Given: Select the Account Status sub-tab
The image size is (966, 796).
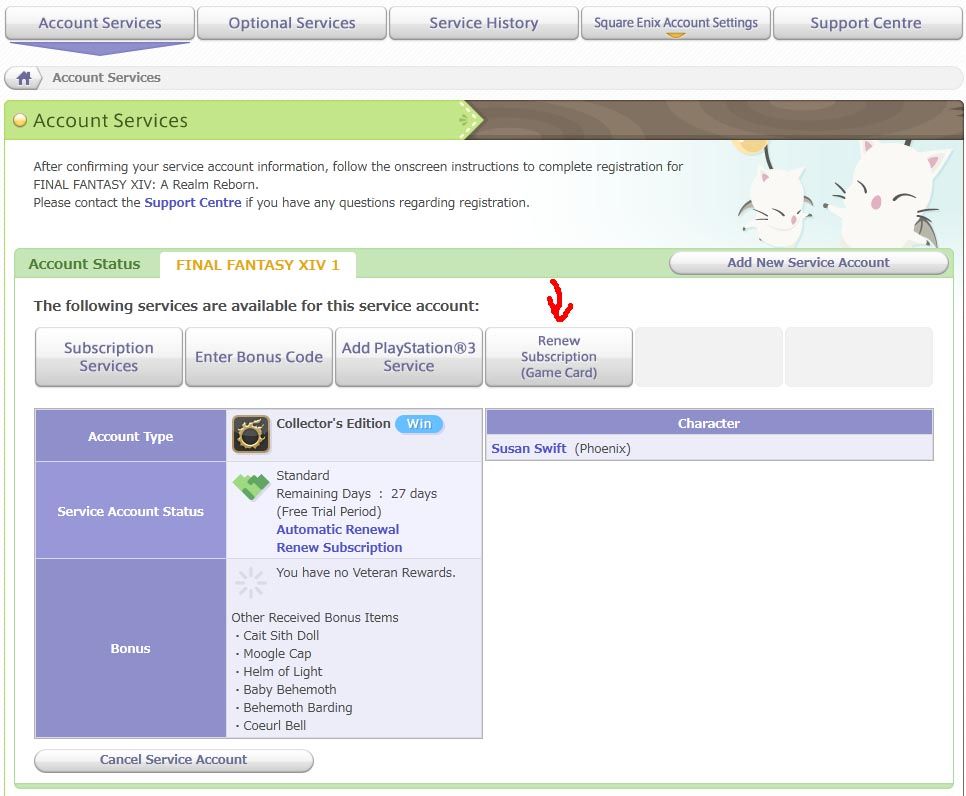Looking at the screenshot, I should (85, 264).
